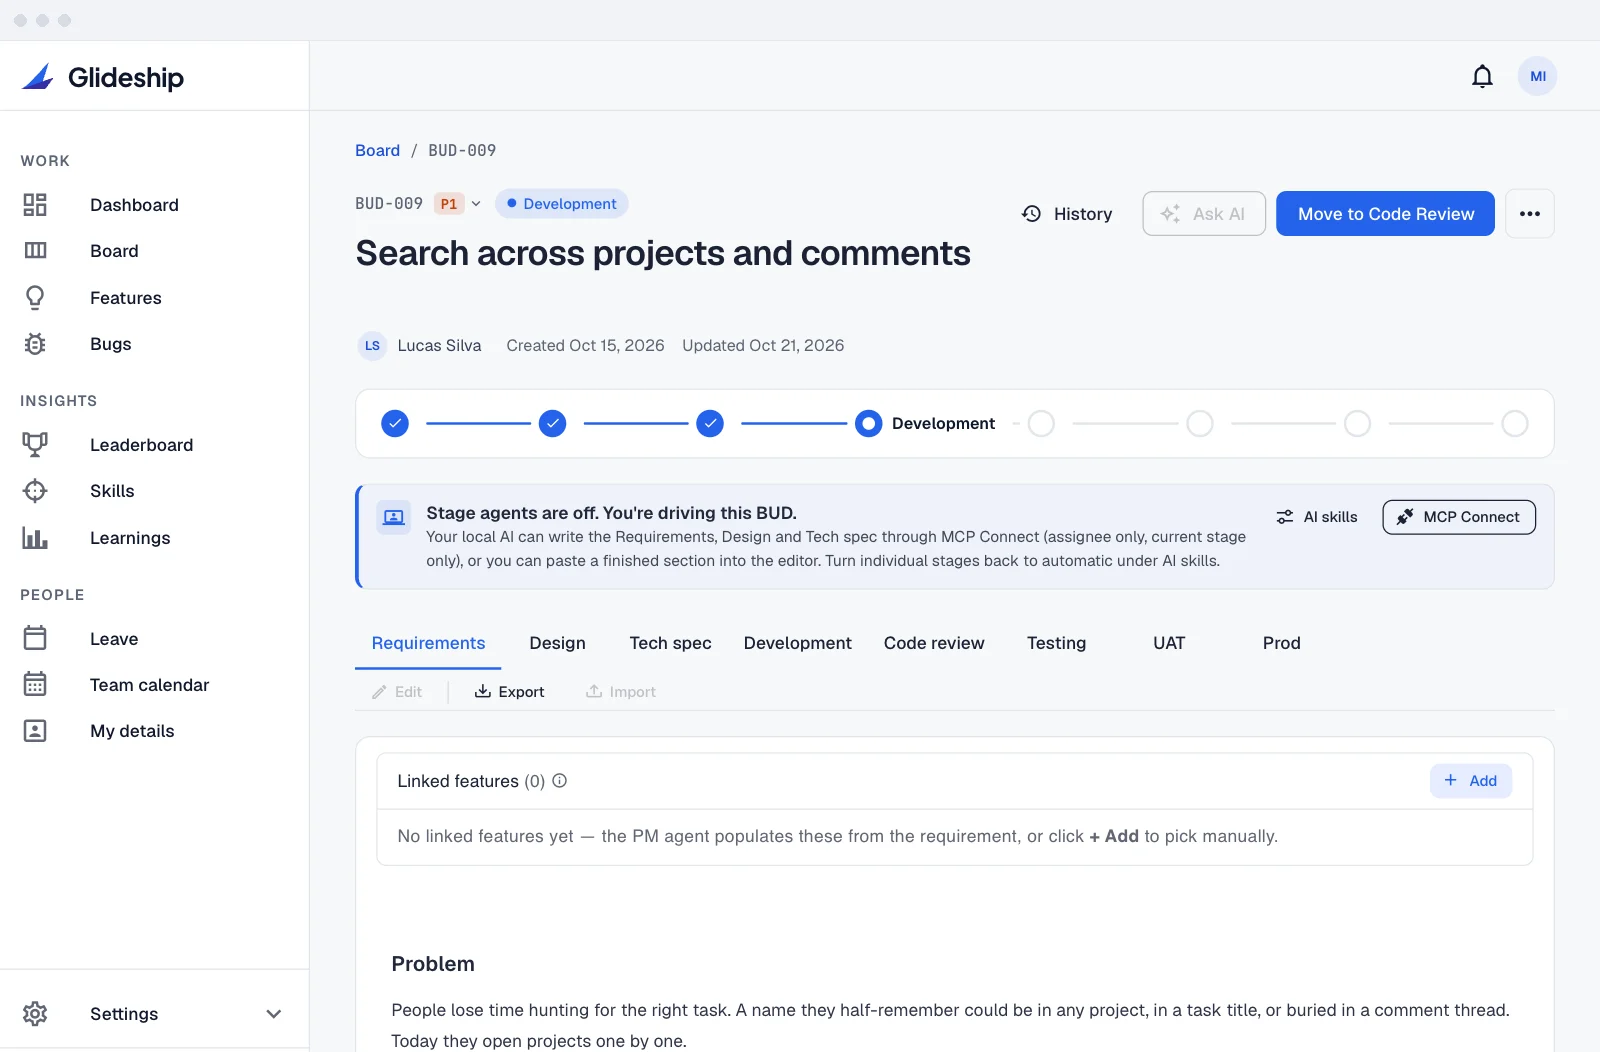Open the History view
Viewport: 1600px width, 1052px height.
pyautogui.click(x=1067, y=214)
